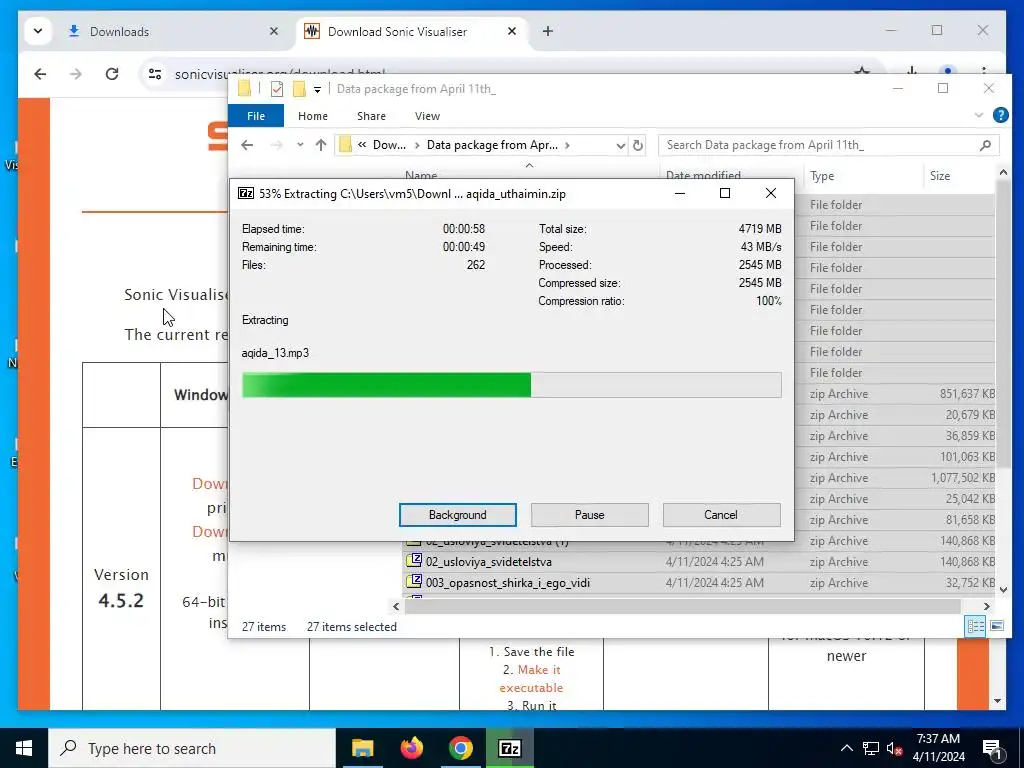Expand the address bar history dropdown
This screenshot has width=1024, height=768.
(x=620, y=146)
